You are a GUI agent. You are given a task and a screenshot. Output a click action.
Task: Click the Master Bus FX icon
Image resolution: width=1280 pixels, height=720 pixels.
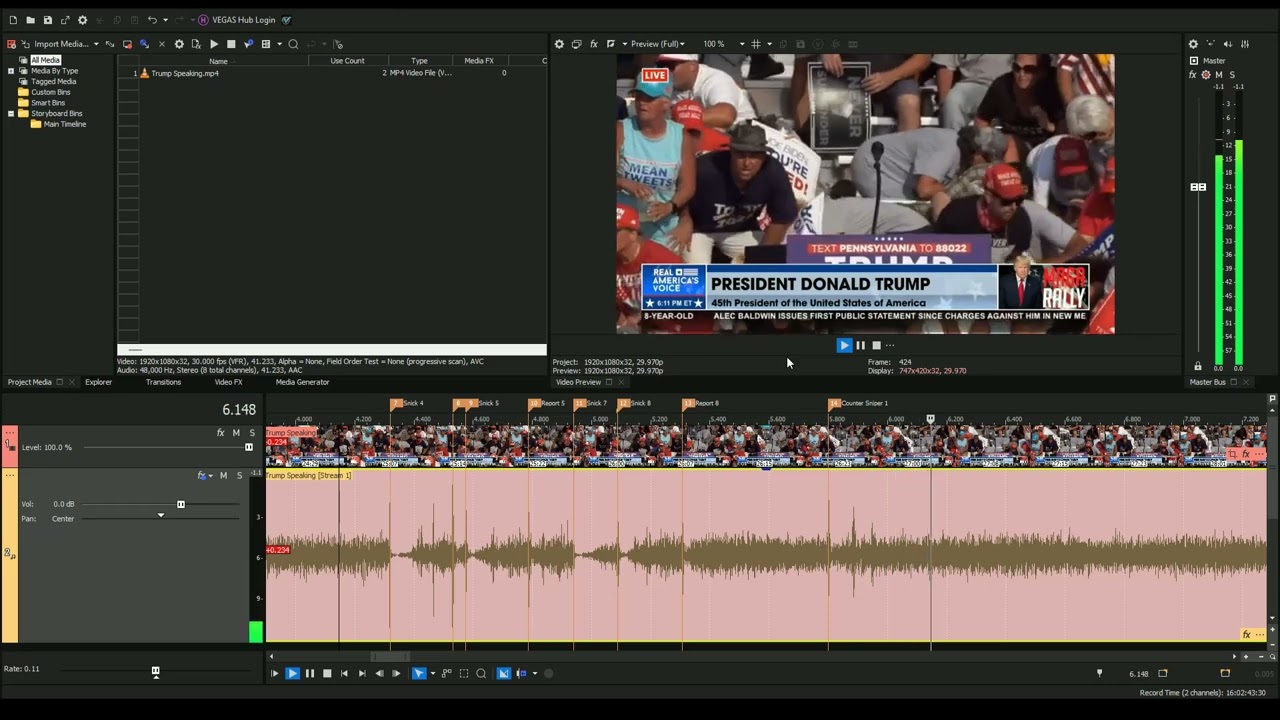click(1192, 75)
